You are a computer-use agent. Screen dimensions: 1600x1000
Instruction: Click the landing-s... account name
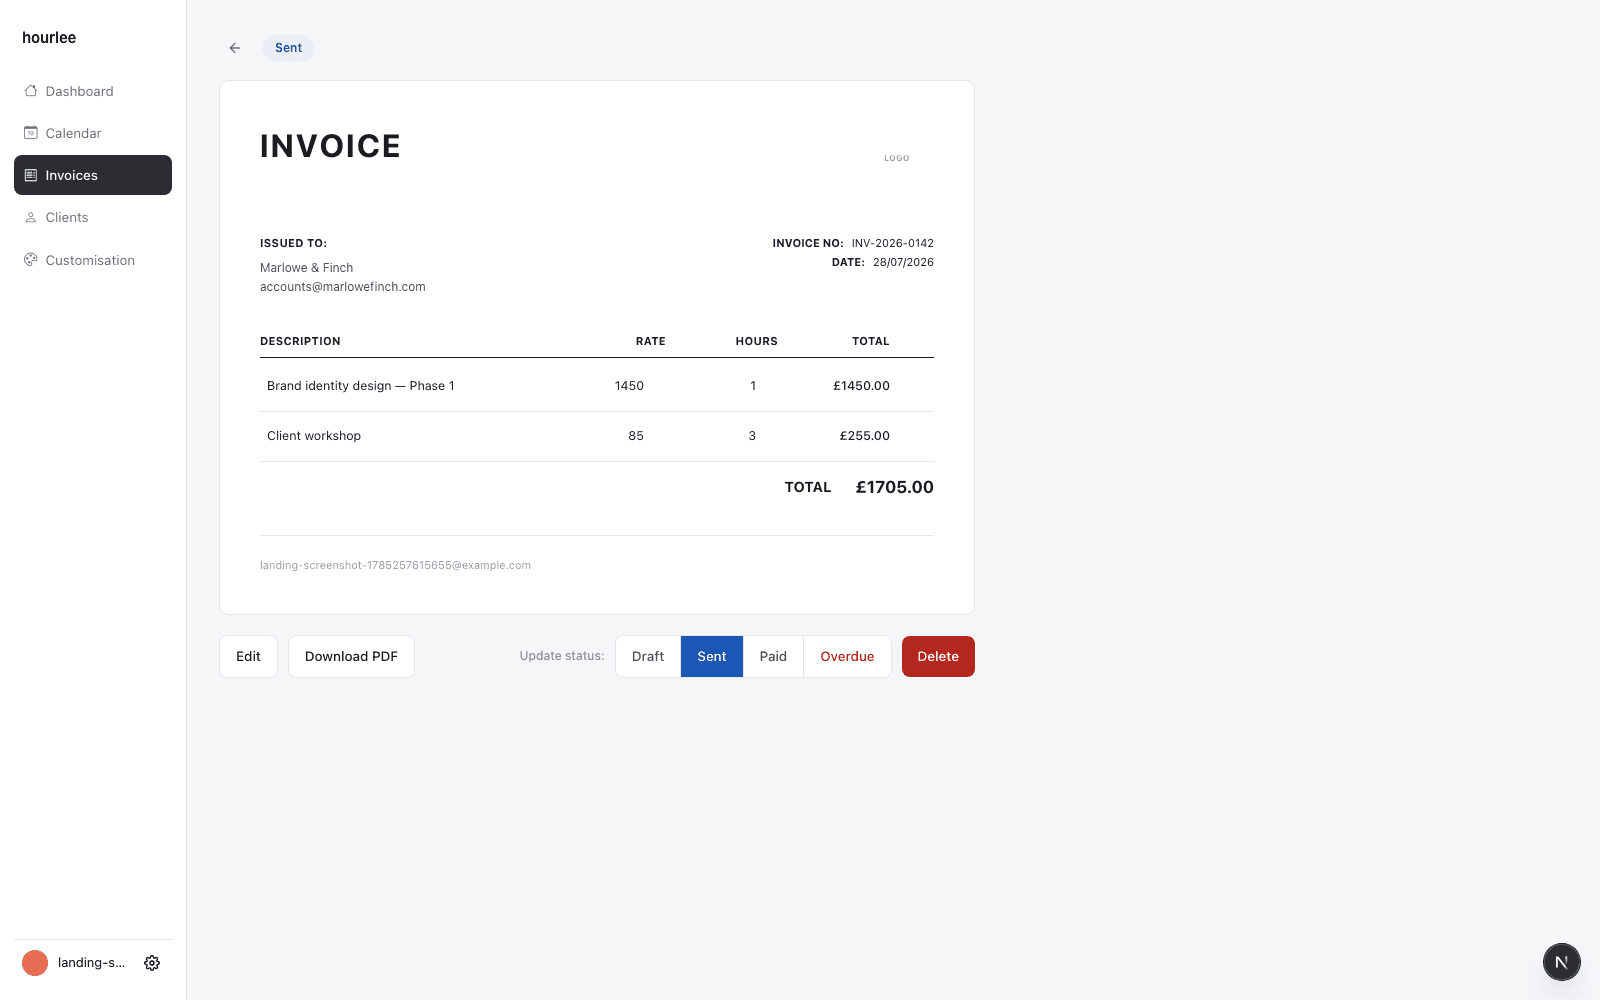(x=91, y=963)
